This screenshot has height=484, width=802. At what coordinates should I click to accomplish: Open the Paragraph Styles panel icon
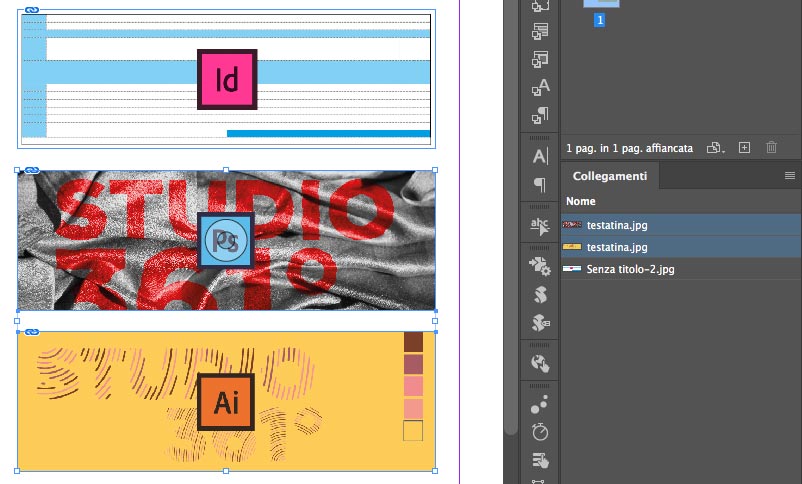pos(540,116)
